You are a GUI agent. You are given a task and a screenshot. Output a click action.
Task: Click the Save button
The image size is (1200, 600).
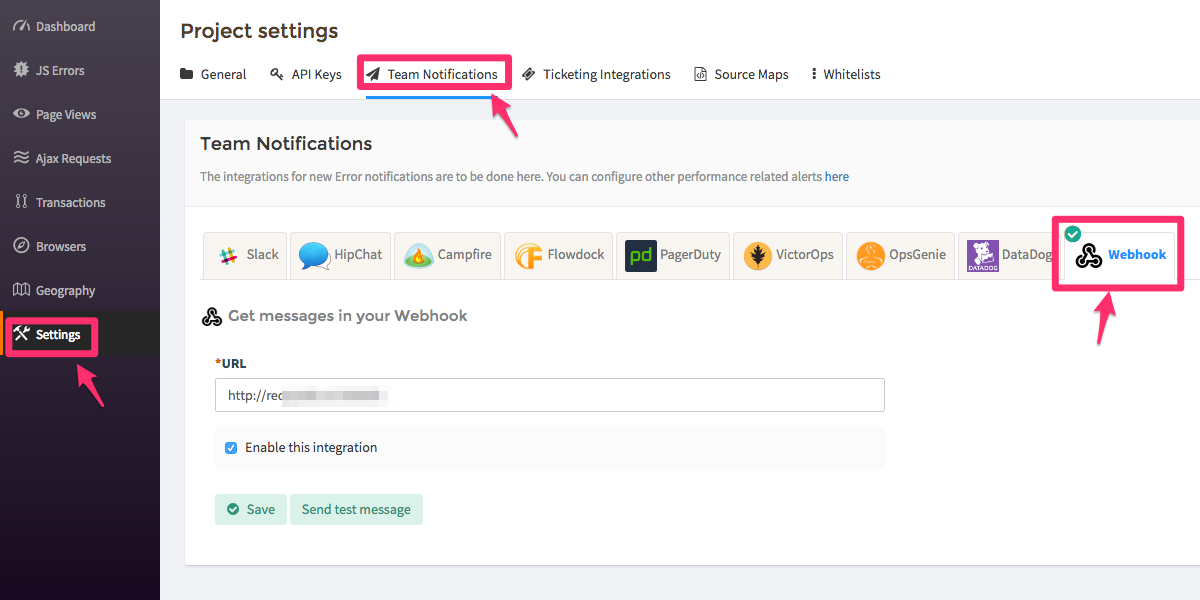tap(250, 509)
